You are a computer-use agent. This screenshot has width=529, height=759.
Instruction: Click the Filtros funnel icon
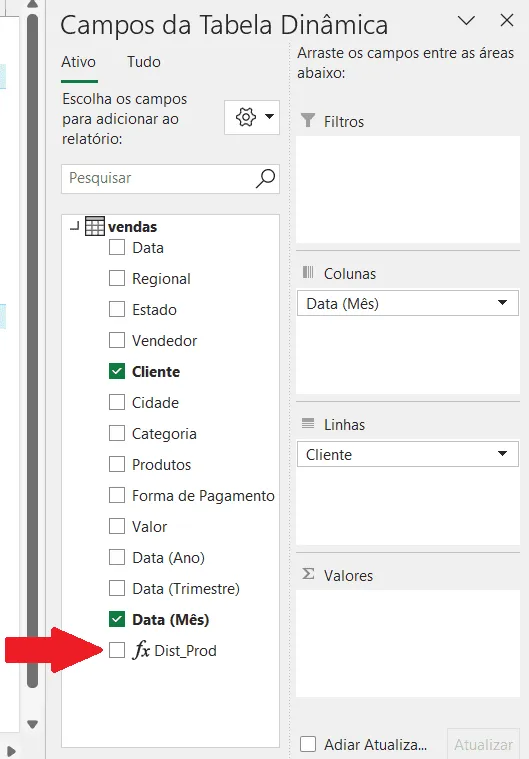tap(308, 120)
